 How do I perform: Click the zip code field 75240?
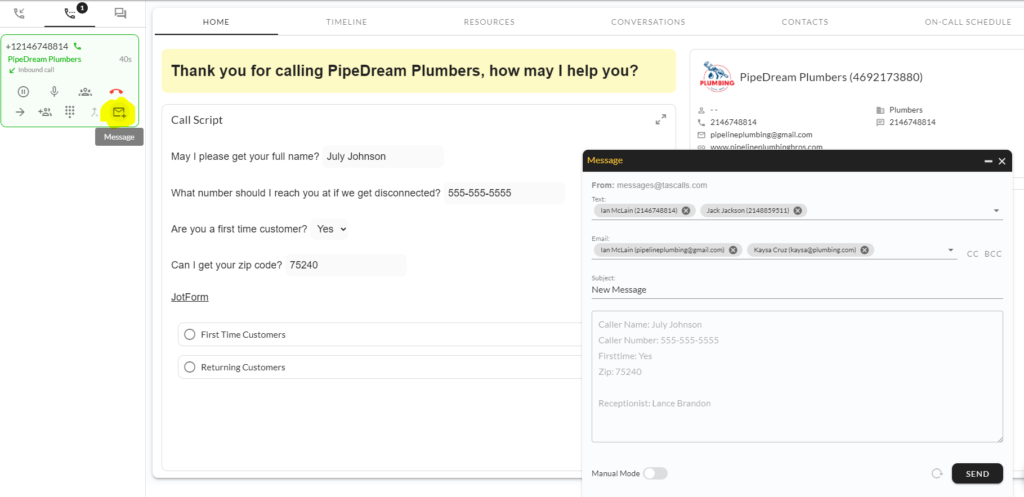[345, 265]
